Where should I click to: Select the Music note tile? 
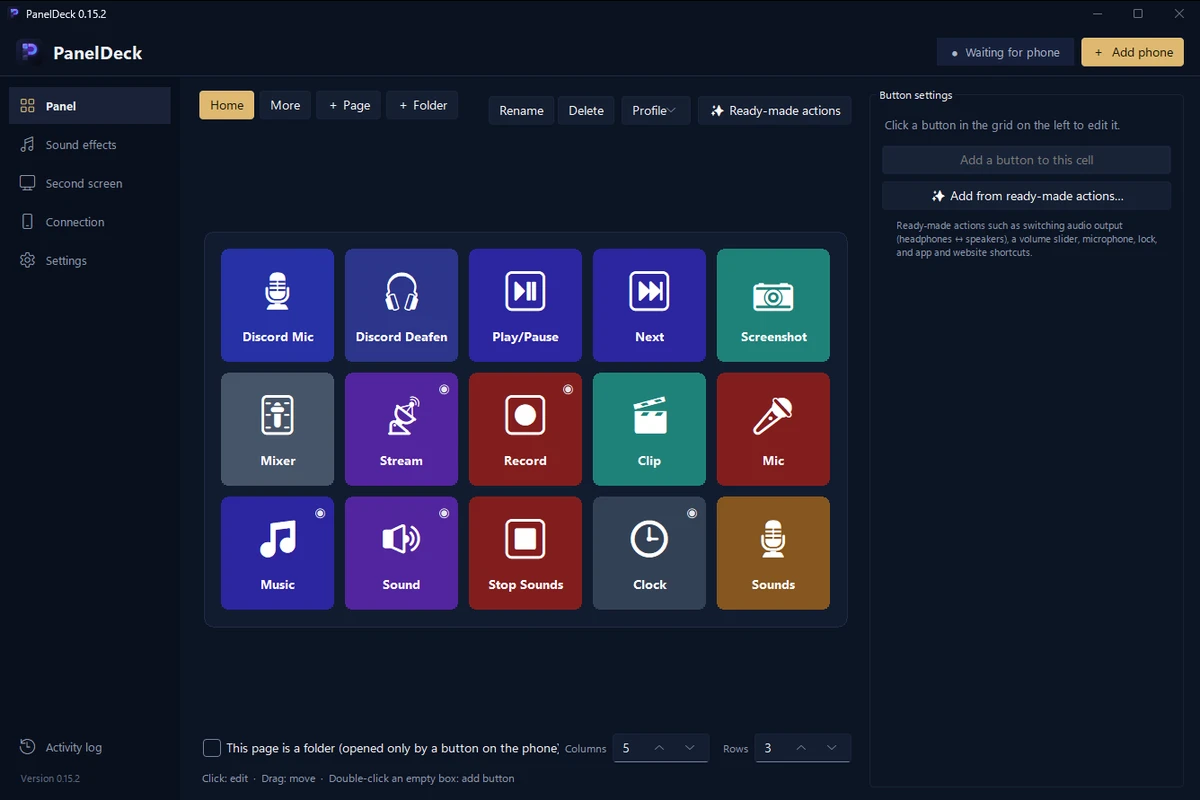[277, 553]
